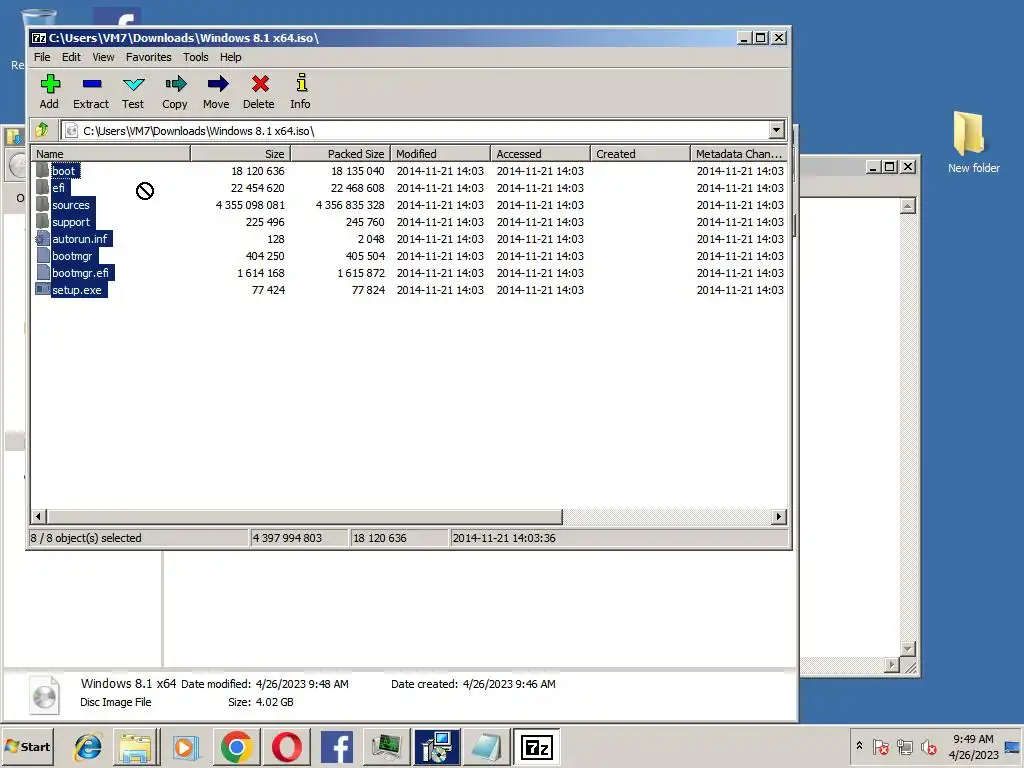Image resolution: width=1024 pixels, height=768 pixels.
Task: Select the efi folder icon
Action: [42, 187]
